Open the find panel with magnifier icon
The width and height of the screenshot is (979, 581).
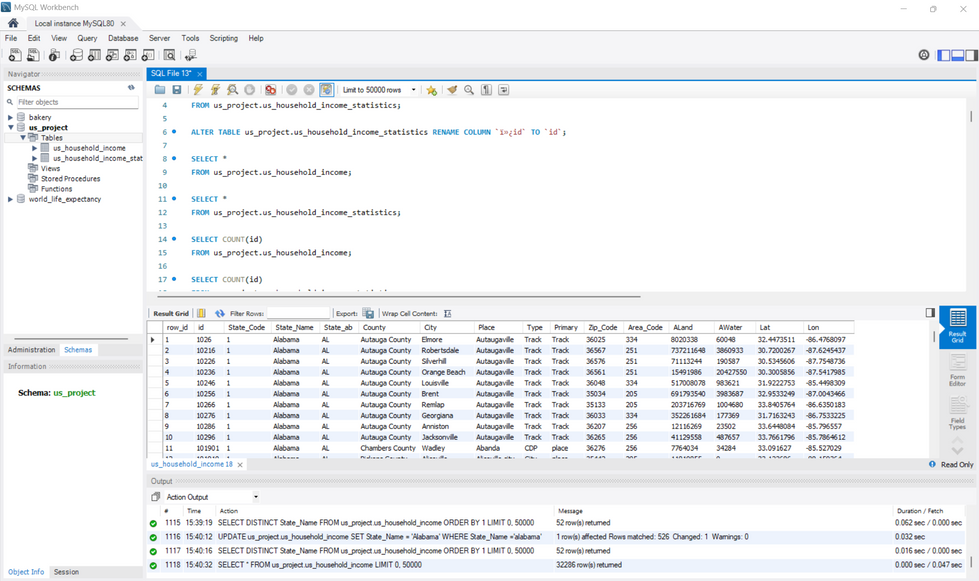click(468, 90)
